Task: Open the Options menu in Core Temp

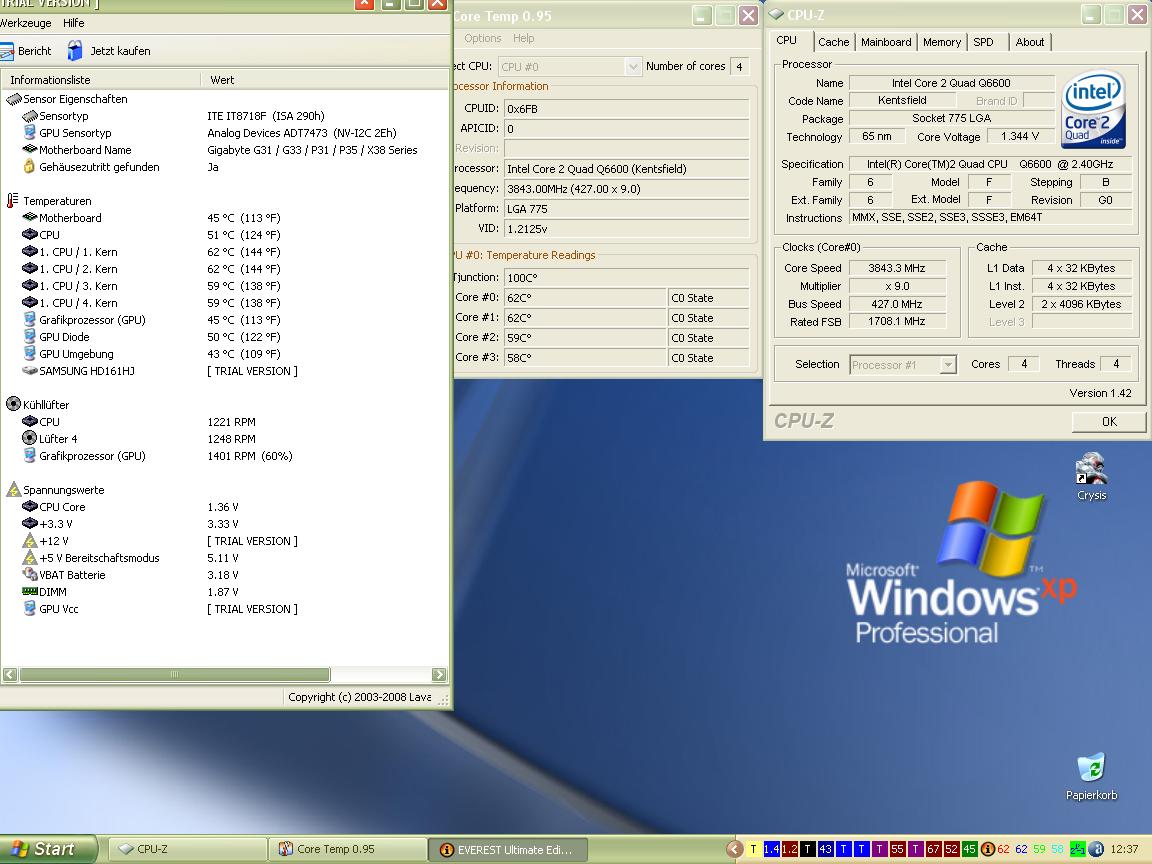Action: pyautogui.click(x=483, y=38)
